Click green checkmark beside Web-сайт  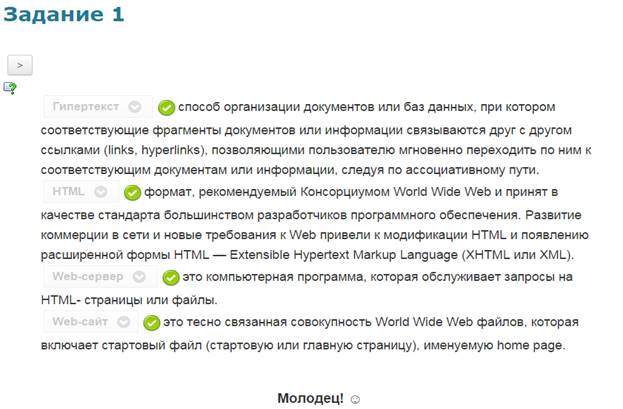151,323
